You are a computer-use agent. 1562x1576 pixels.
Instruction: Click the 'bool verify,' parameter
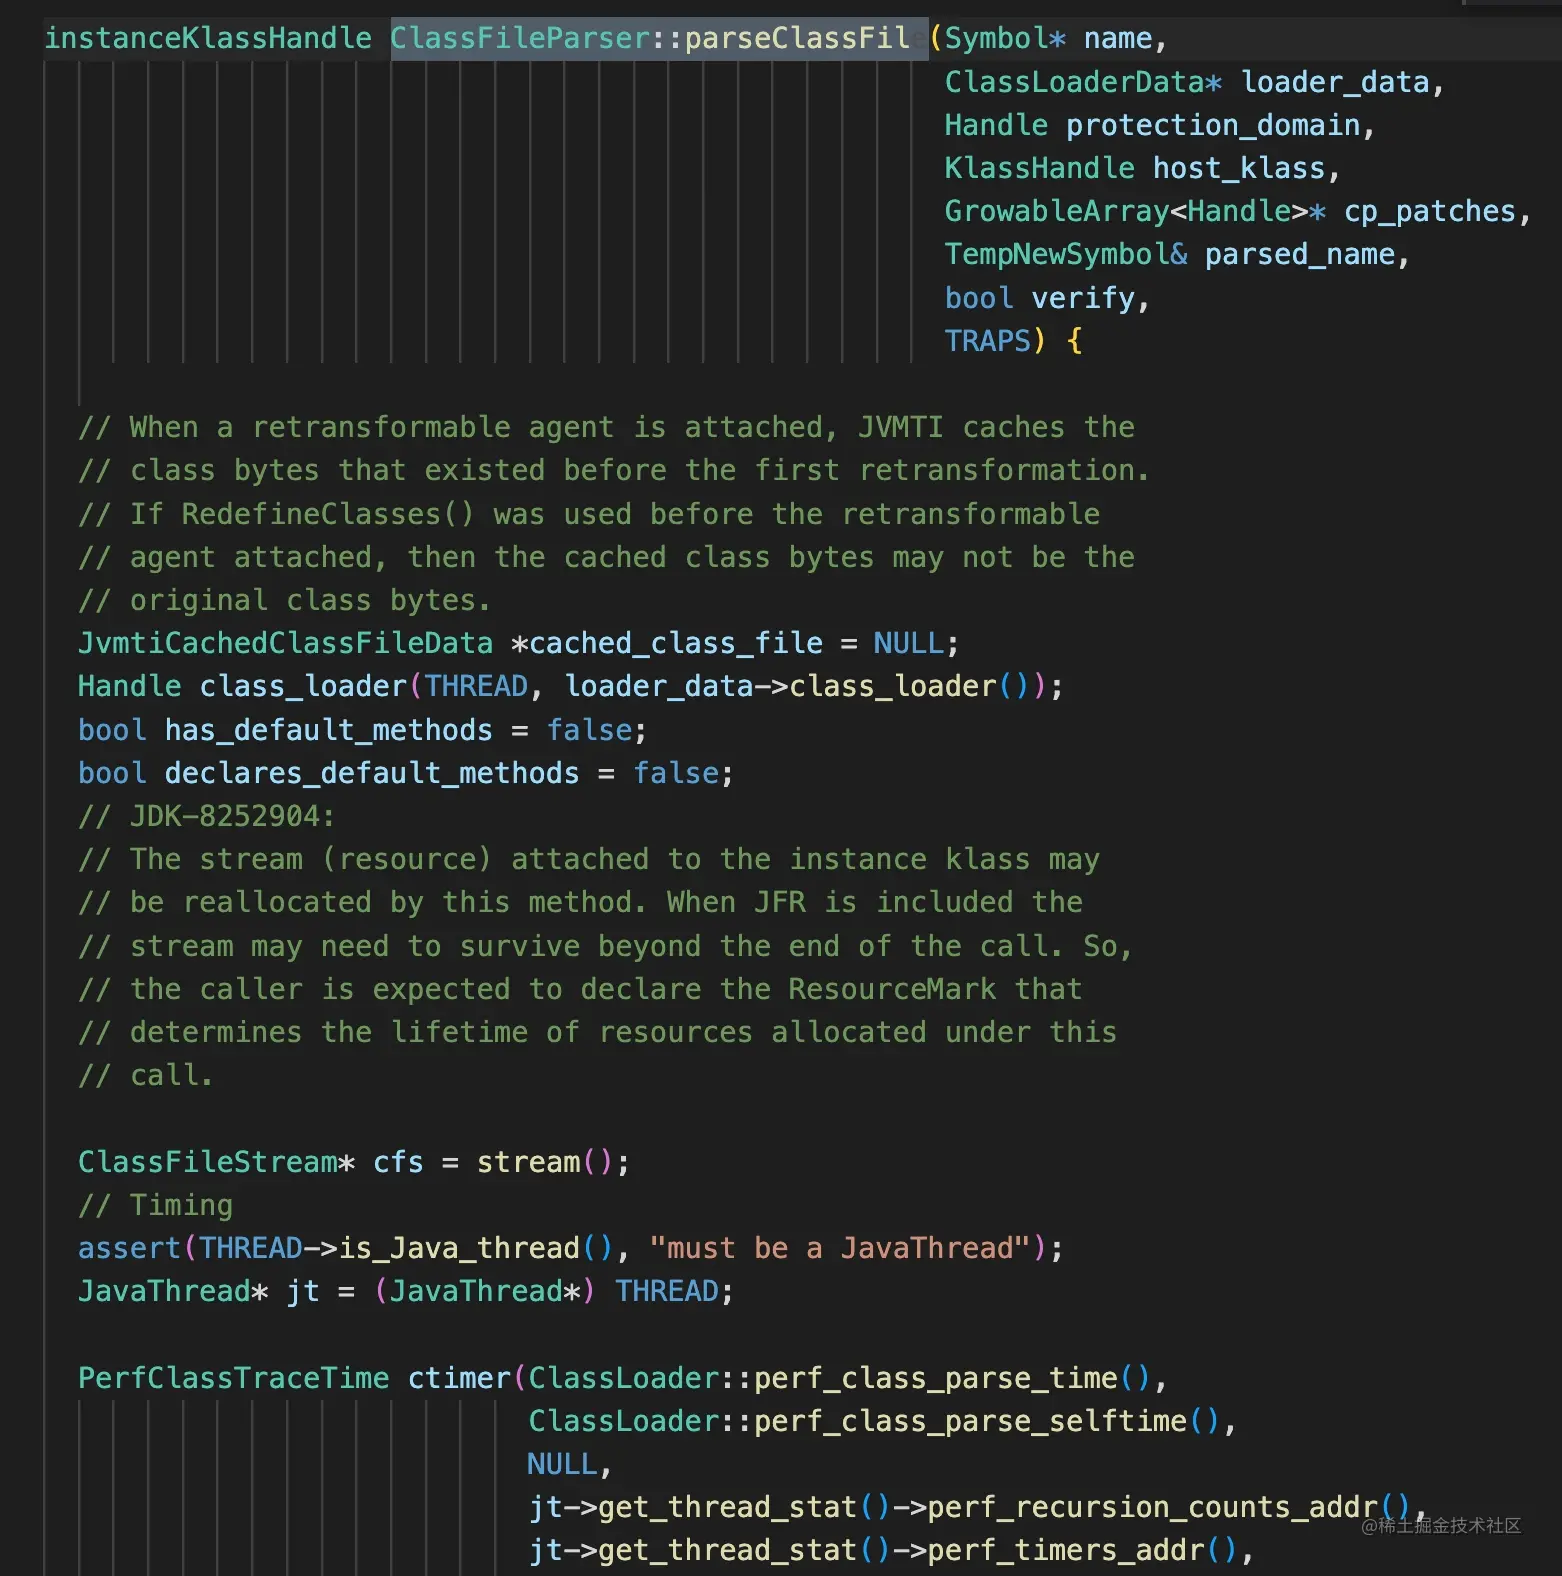coord(1047,298)
